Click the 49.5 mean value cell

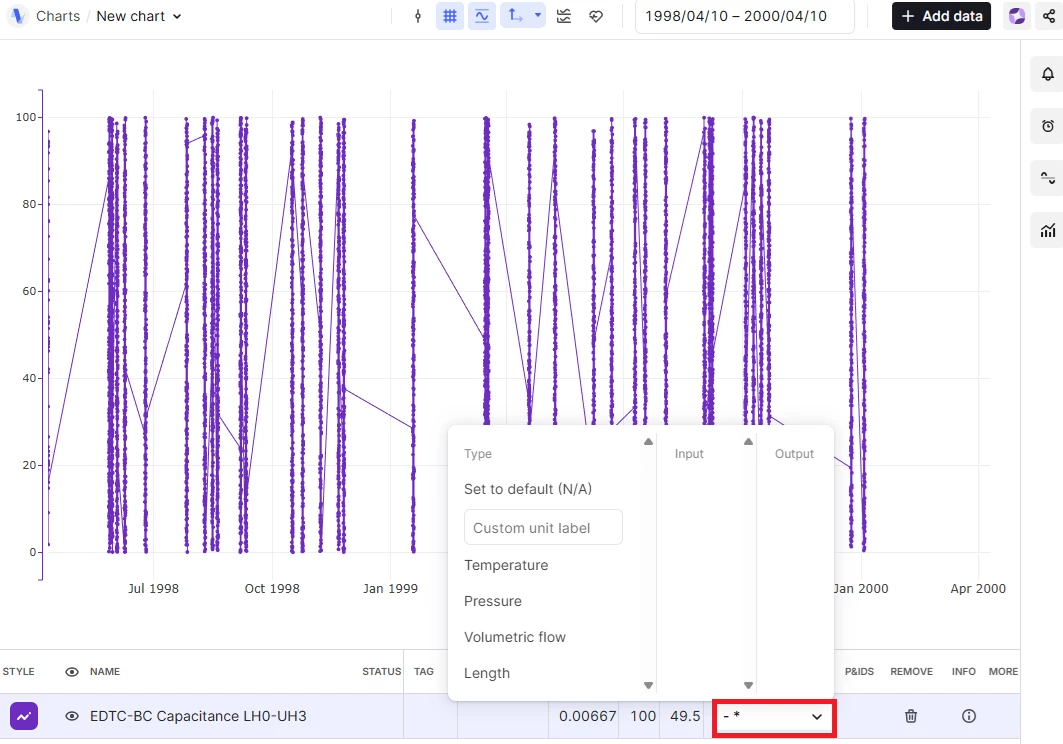[x=685, y=716]
